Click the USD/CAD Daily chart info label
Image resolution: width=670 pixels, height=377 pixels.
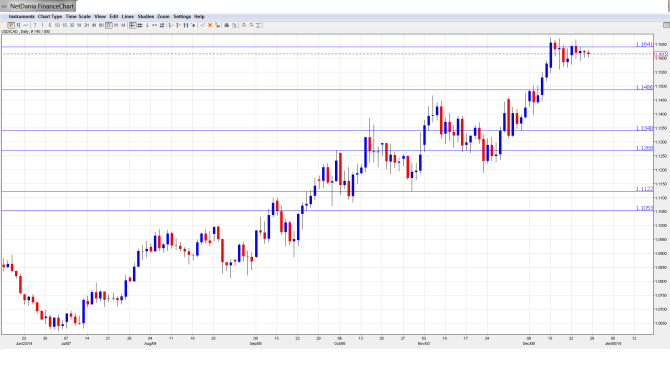tap(25, 32)
